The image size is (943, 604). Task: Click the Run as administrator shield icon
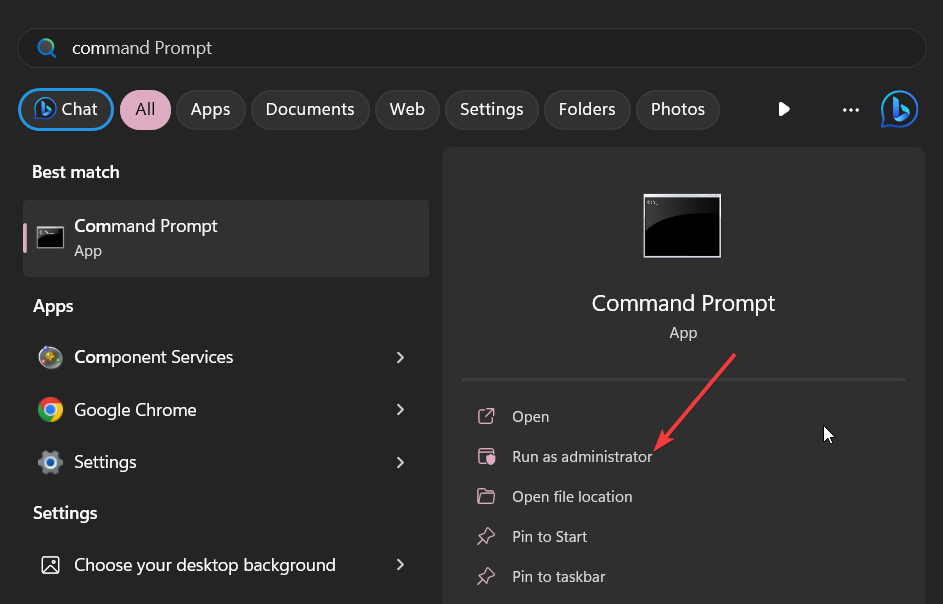pyautogui.click(x=486, y=456)
